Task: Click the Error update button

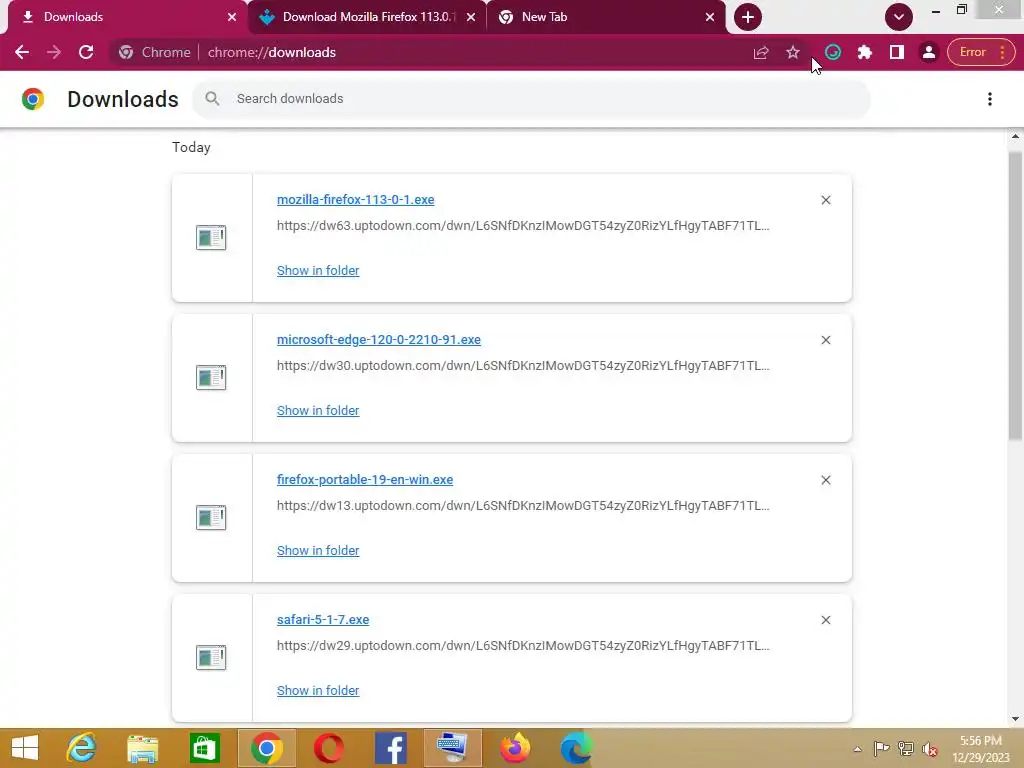Action: pyautogui.click(x=981, y=52)
